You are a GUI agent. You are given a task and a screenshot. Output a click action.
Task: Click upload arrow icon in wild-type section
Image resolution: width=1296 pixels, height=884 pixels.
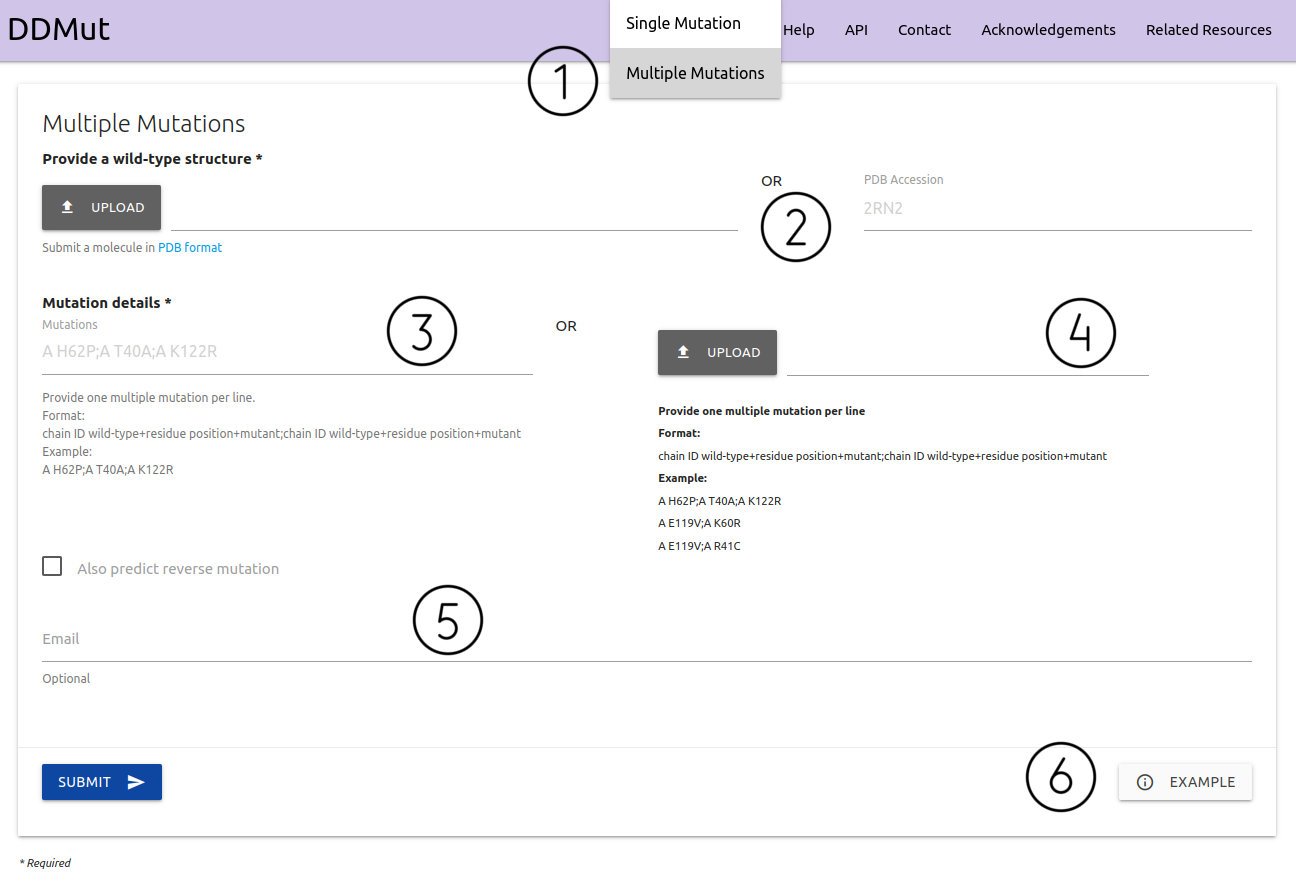coord(68,207)
